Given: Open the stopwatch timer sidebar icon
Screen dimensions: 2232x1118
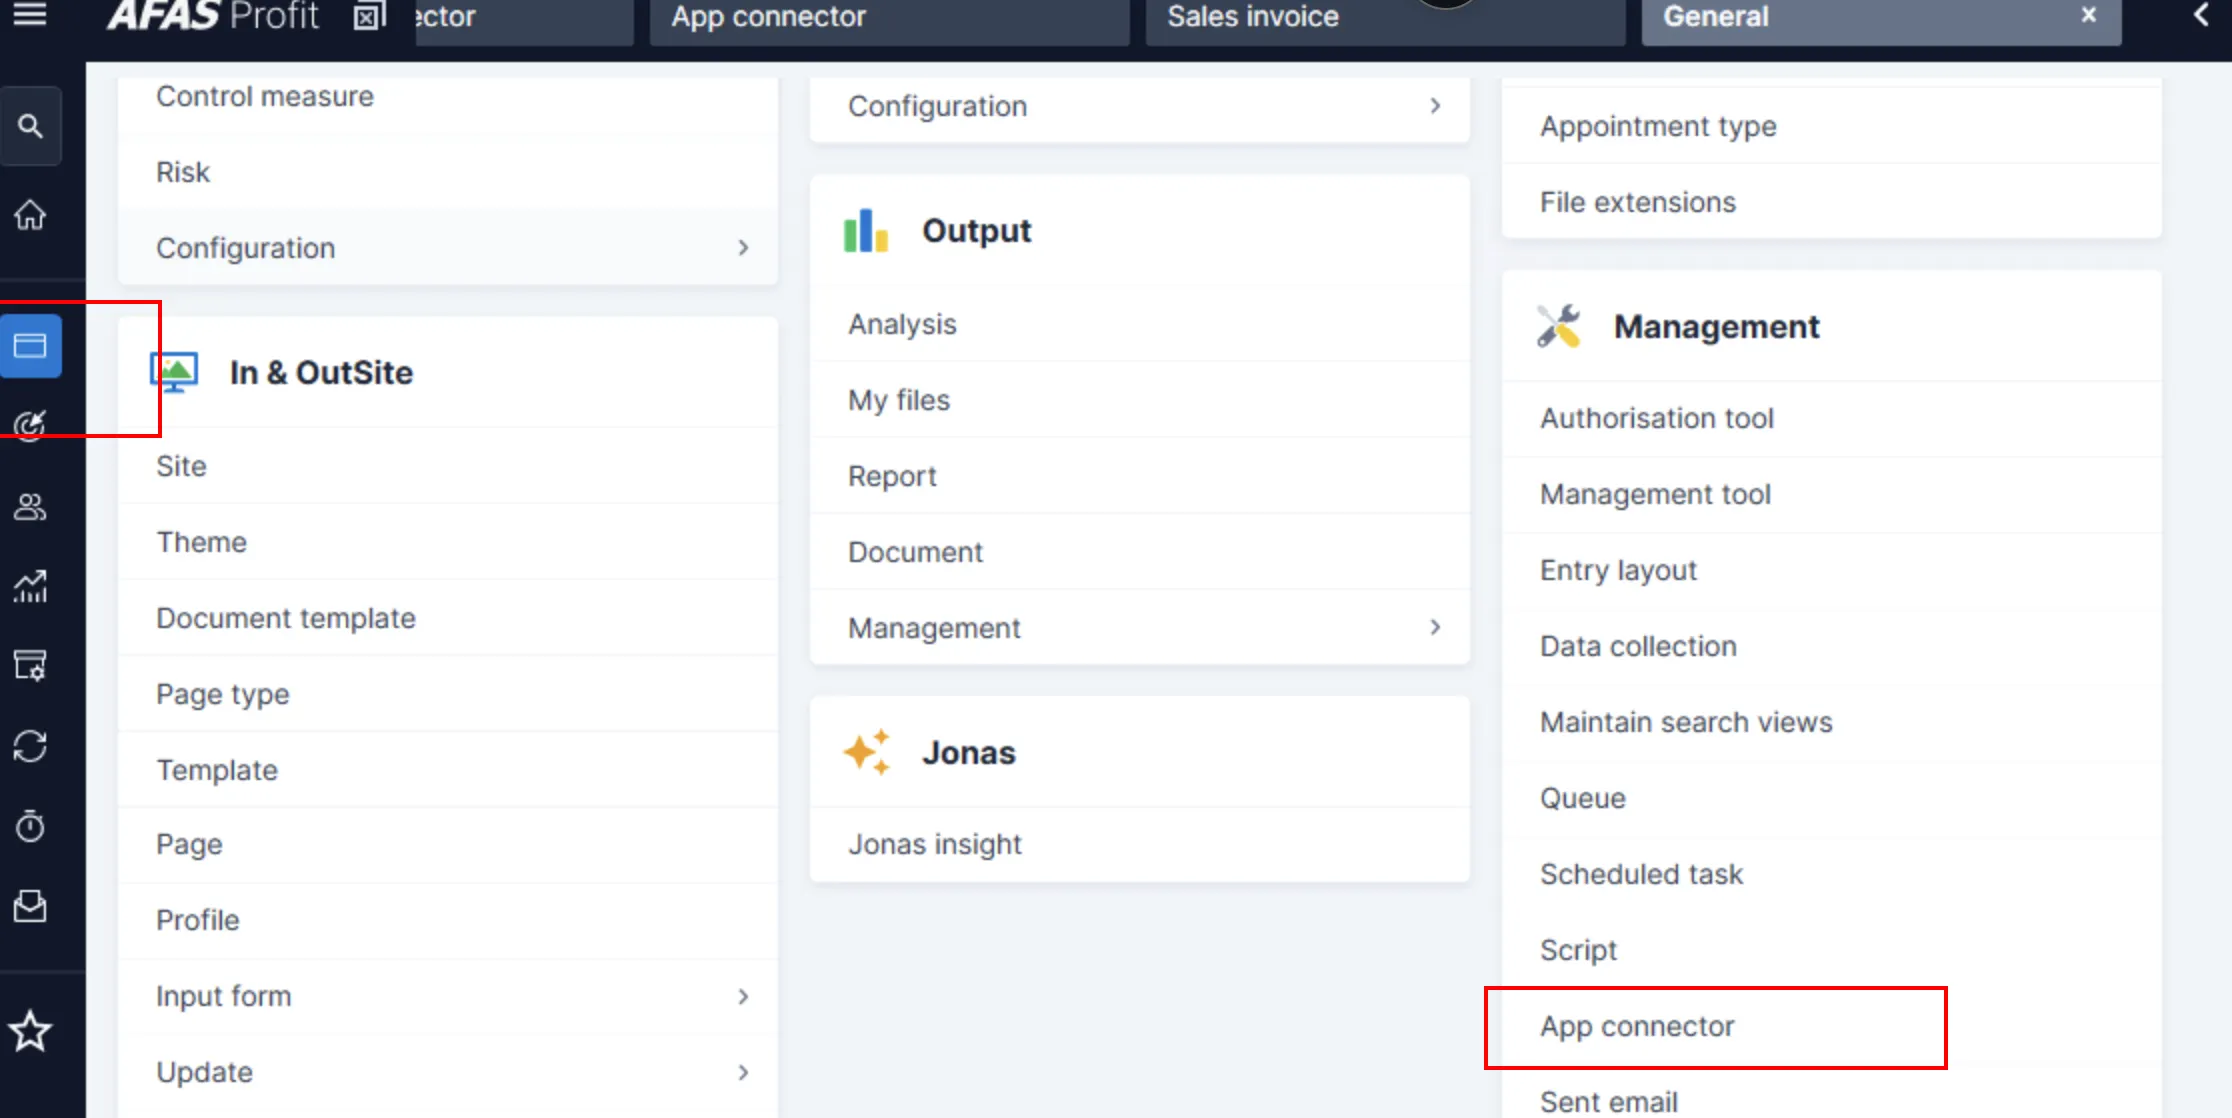Looking at the screenshot, I should (x=30, y=826).
